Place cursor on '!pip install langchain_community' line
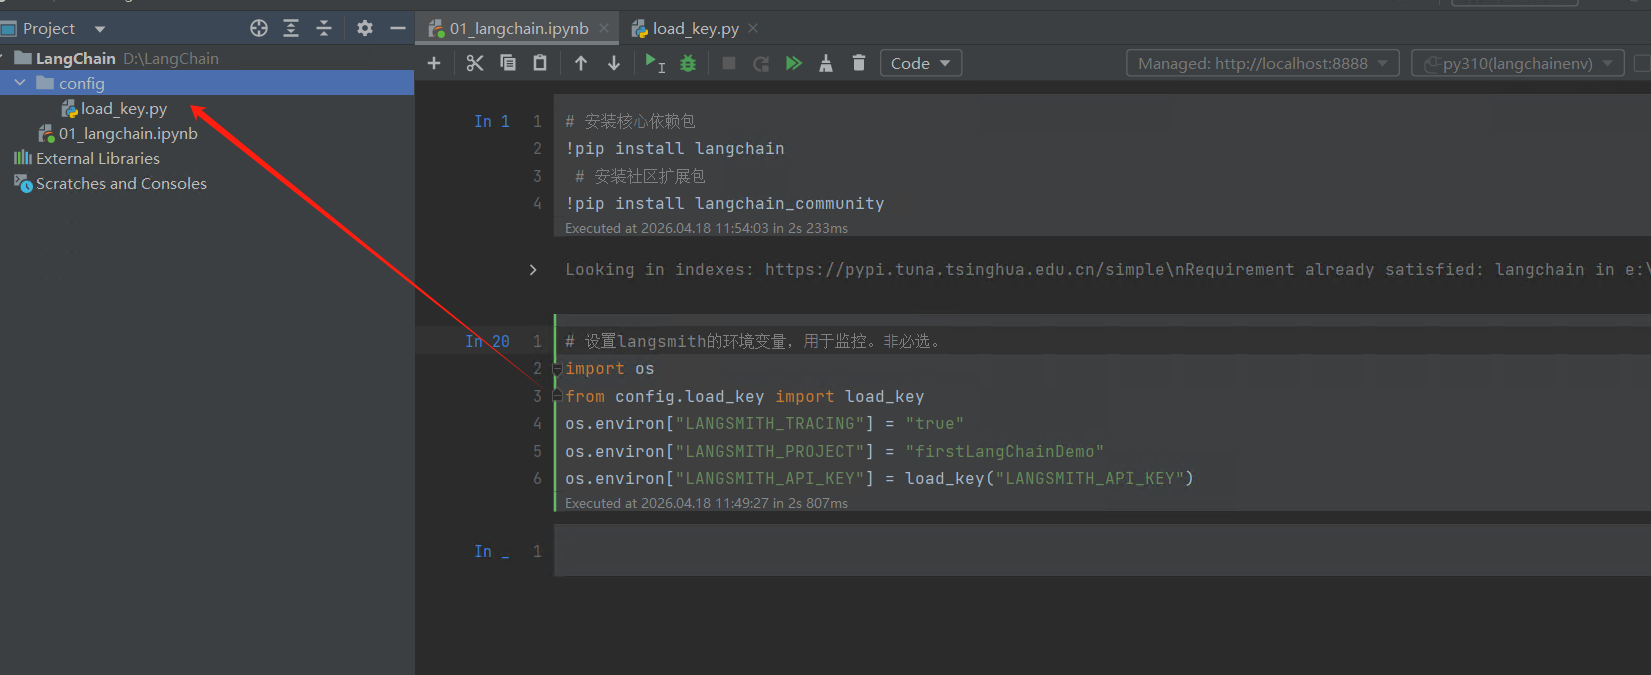Image resolution: width=1651 pixels, height=675 pixels. pos(725,203)
